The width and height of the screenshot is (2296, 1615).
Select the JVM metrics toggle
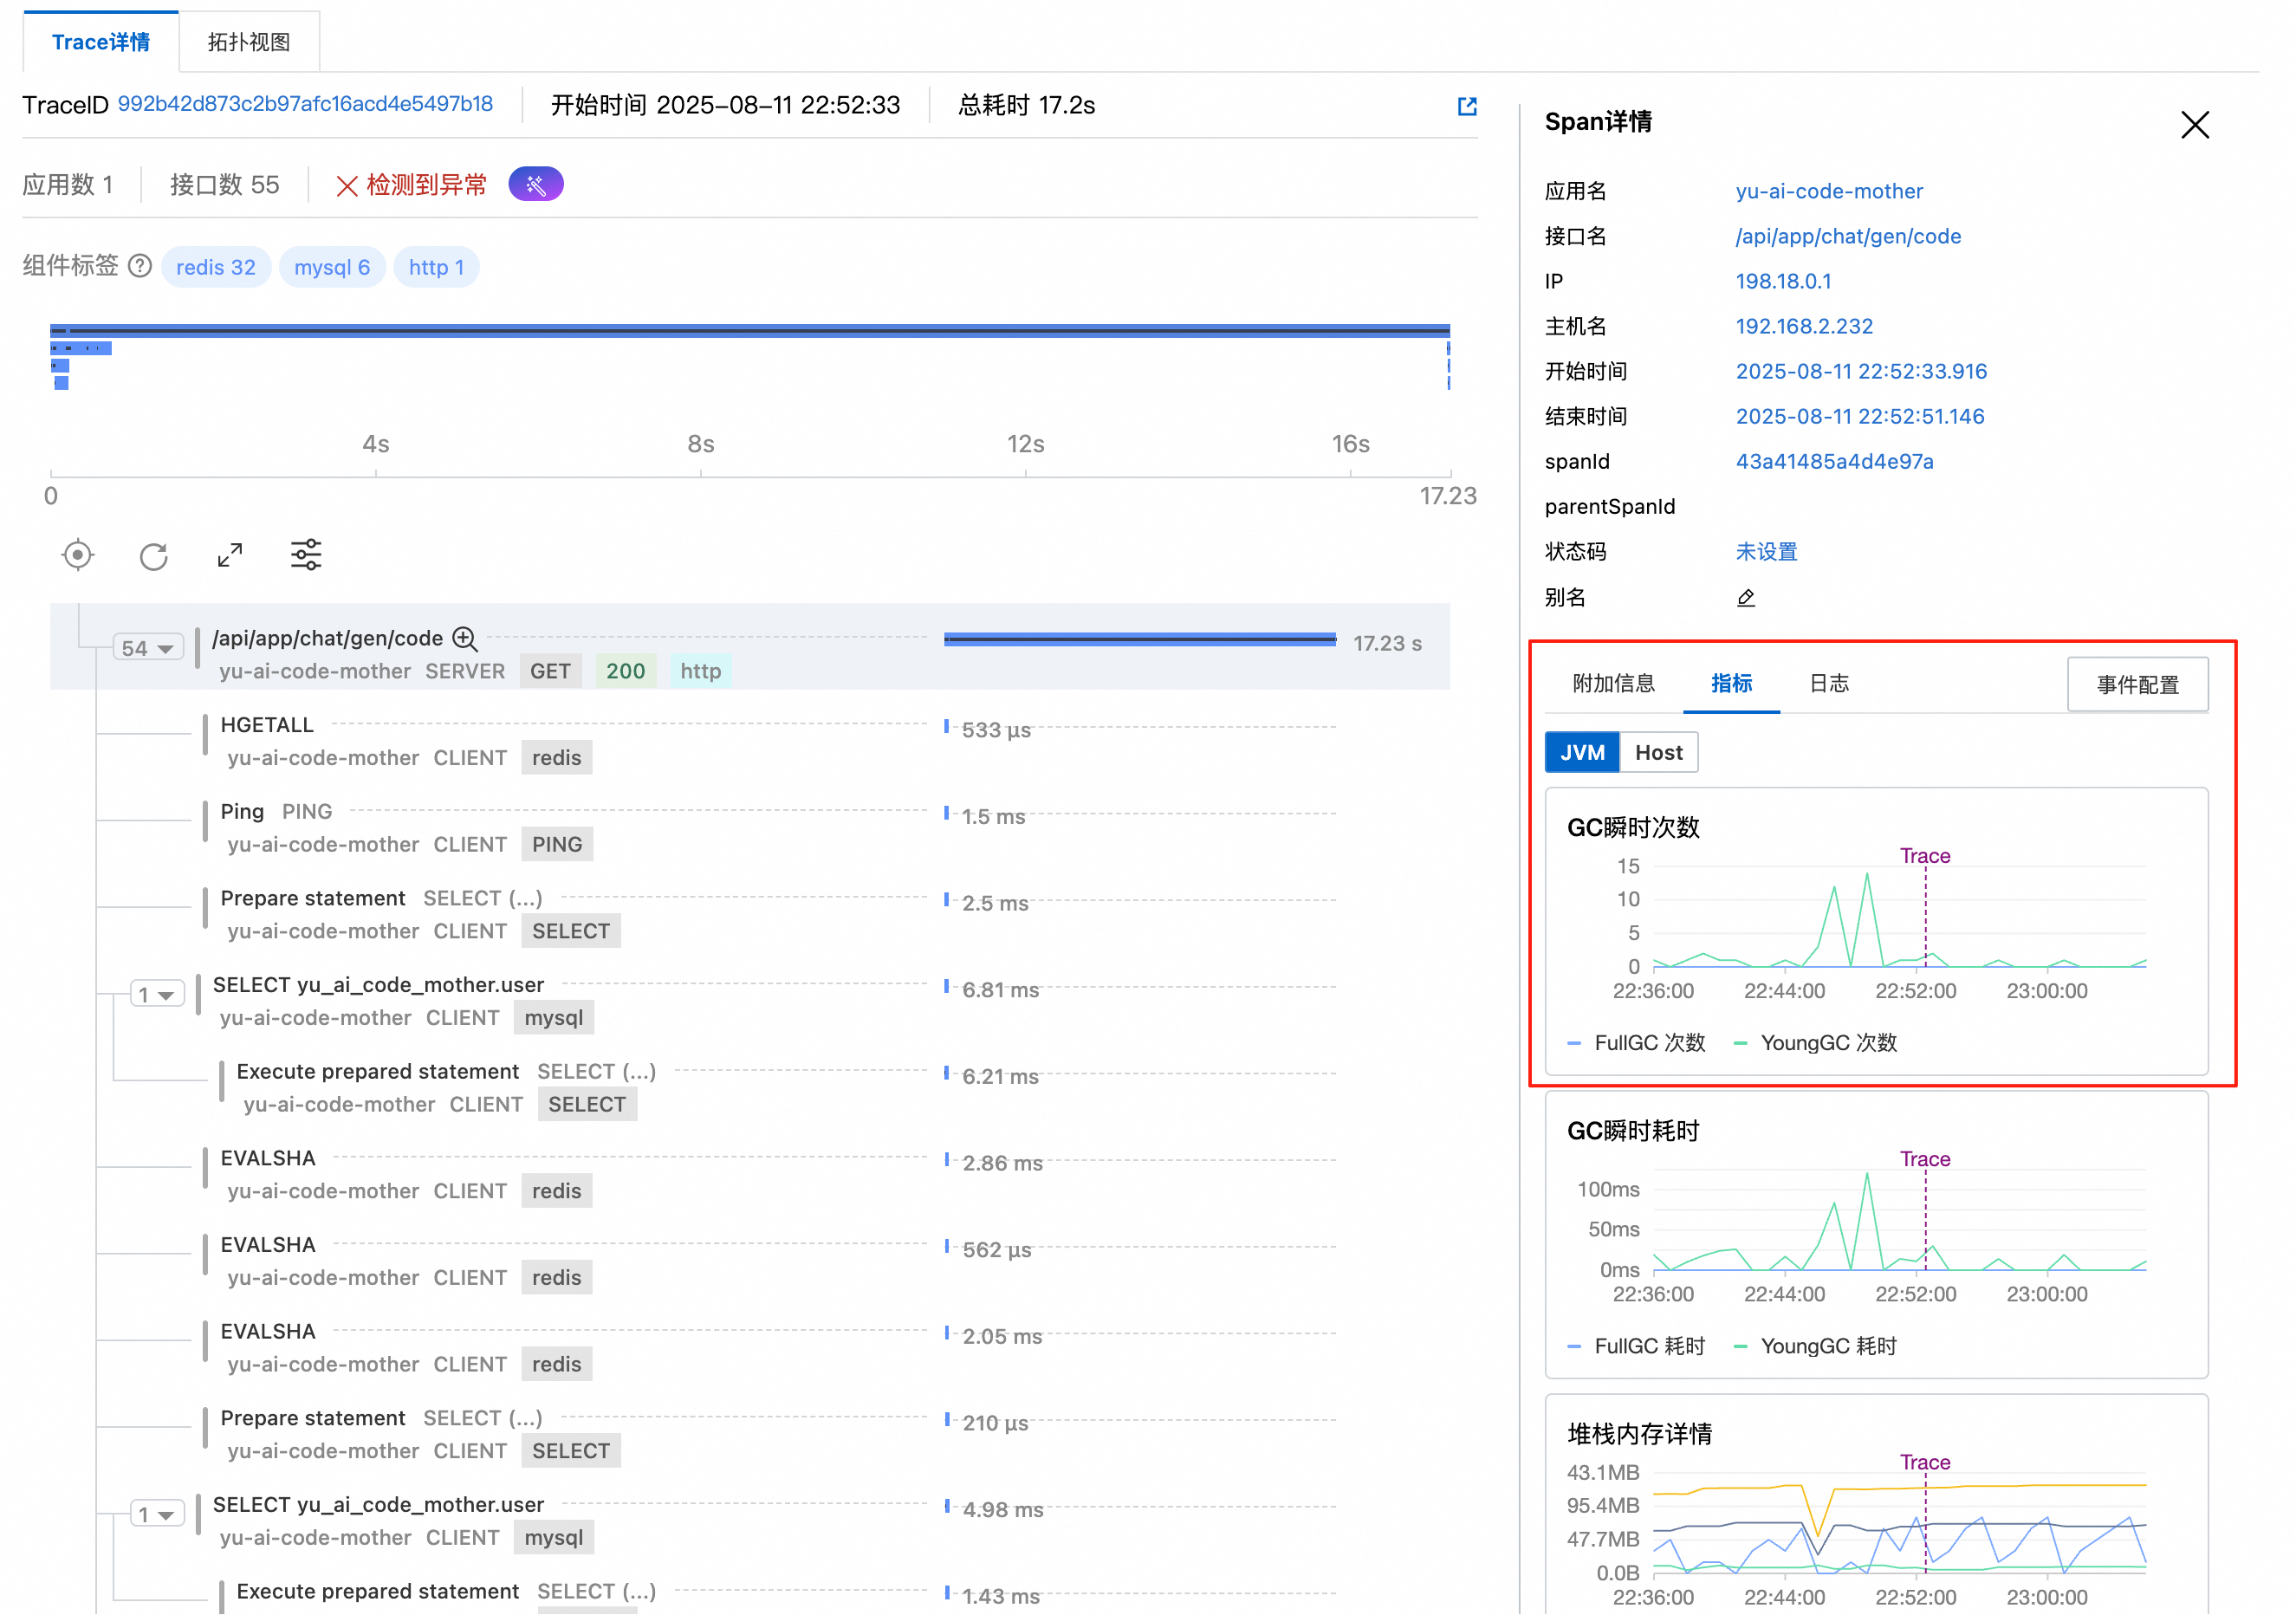1581,753
